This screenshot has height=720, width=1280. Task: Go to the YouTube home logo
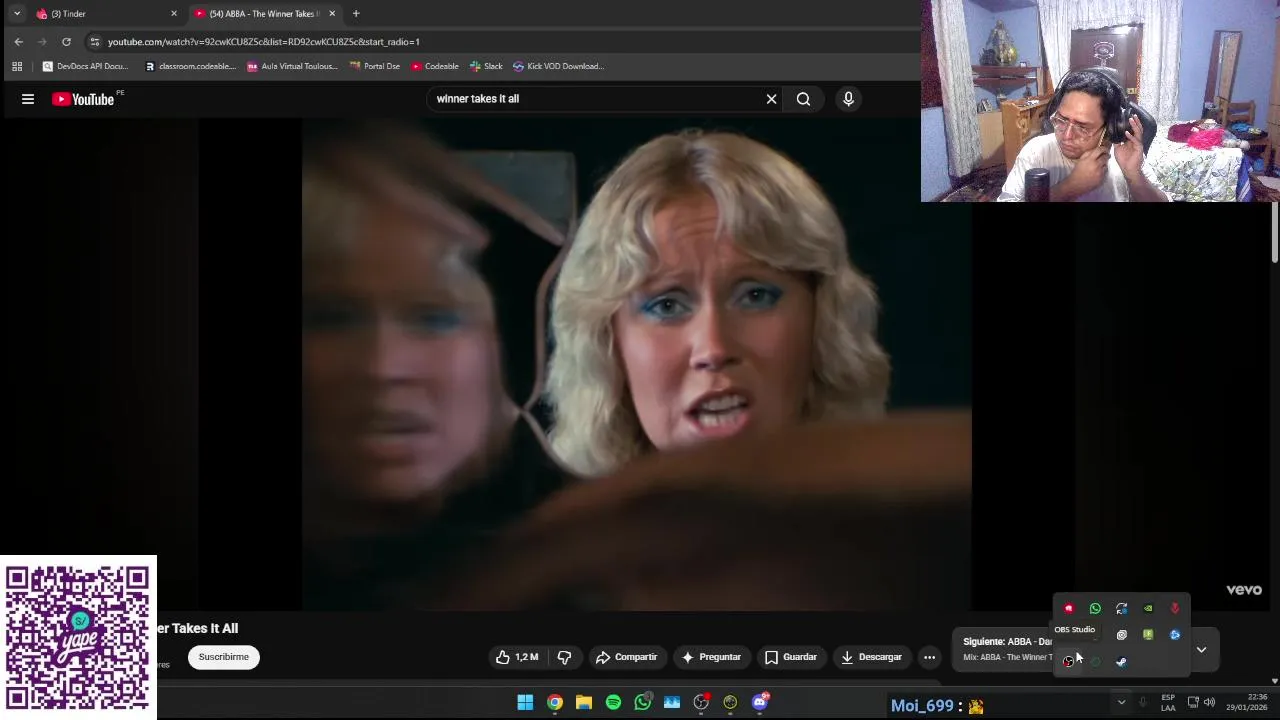tap(83, 99)
